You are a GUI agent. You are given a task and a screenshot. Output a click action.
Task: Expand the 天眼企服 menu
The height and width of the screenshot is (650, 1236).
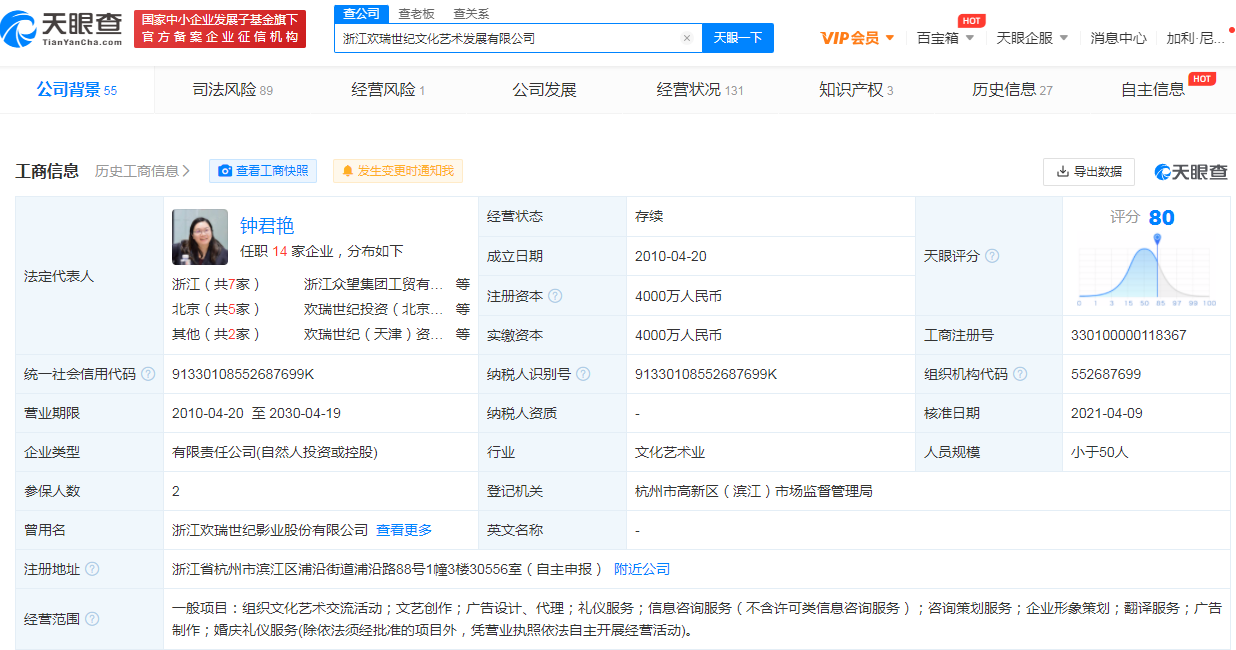pos(1033,38)
